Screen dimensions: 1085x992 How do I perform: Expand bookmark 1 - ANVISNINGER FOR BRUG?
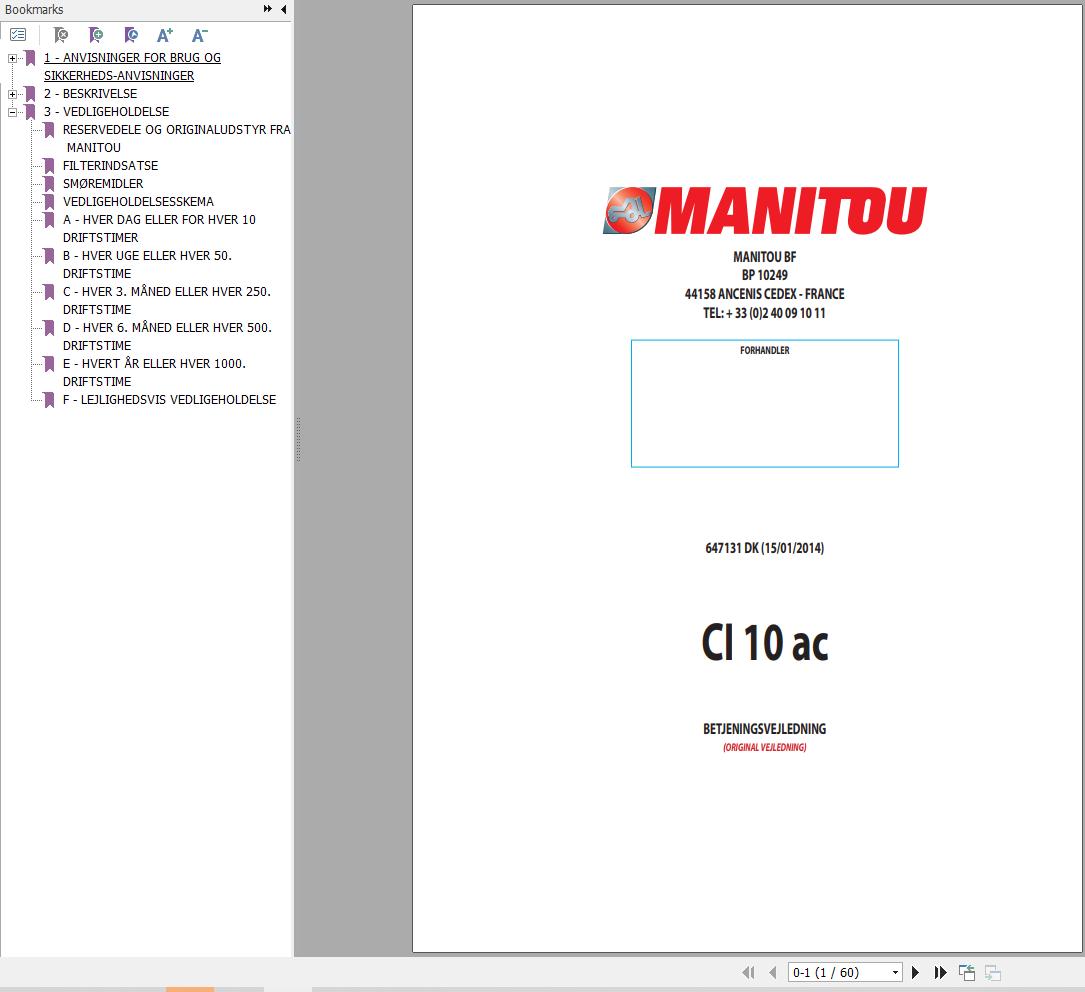click(12, 58)
